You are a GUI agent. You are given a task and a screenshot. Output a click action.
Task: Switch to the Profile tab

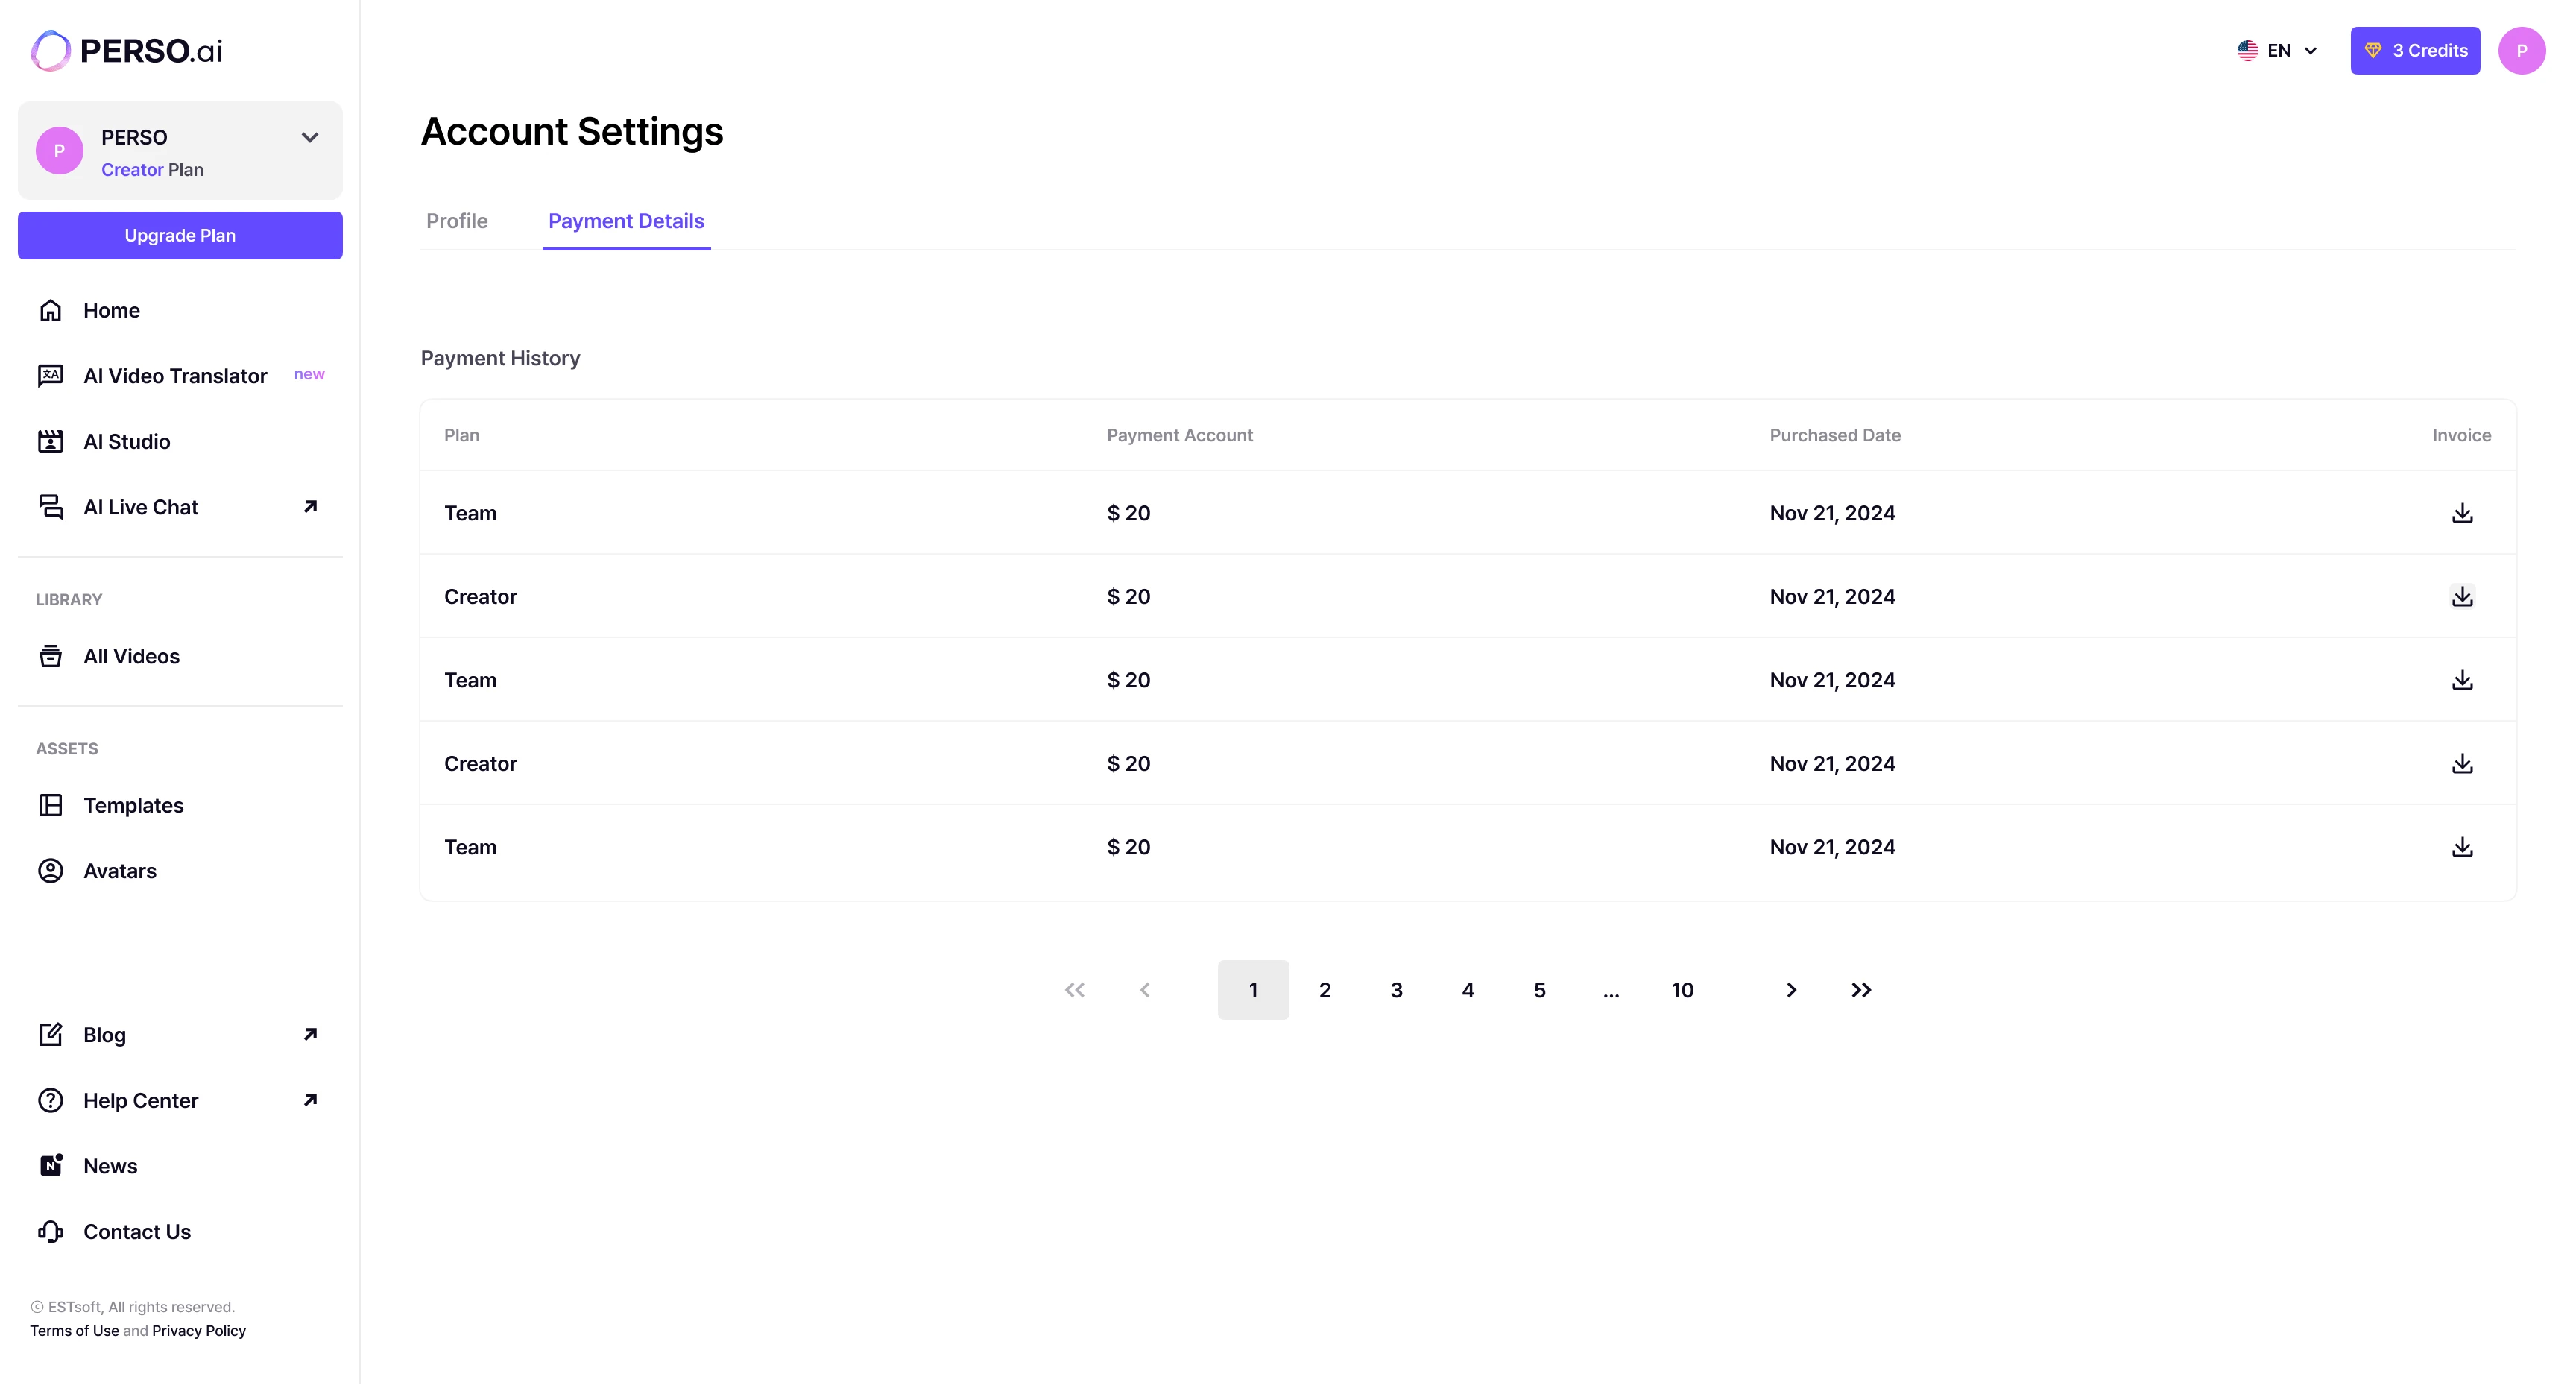(457, 221)
